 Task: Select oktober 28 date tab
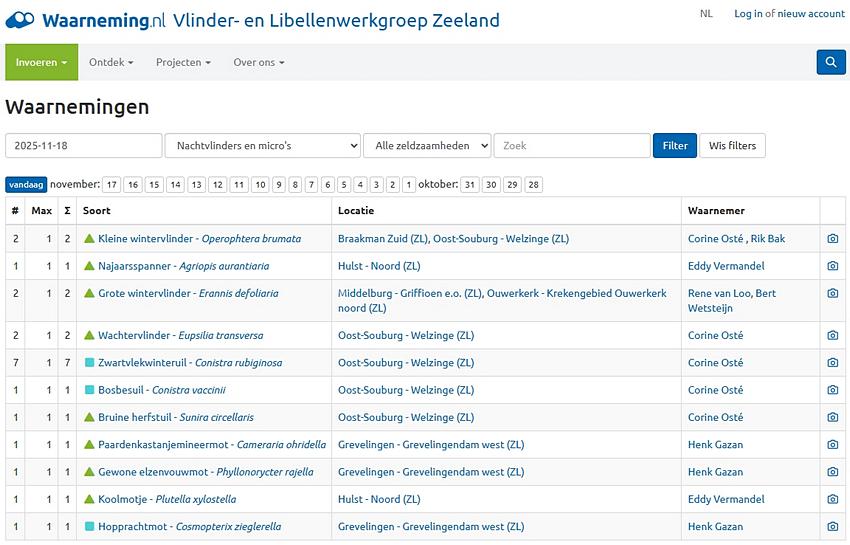(533, 184)
